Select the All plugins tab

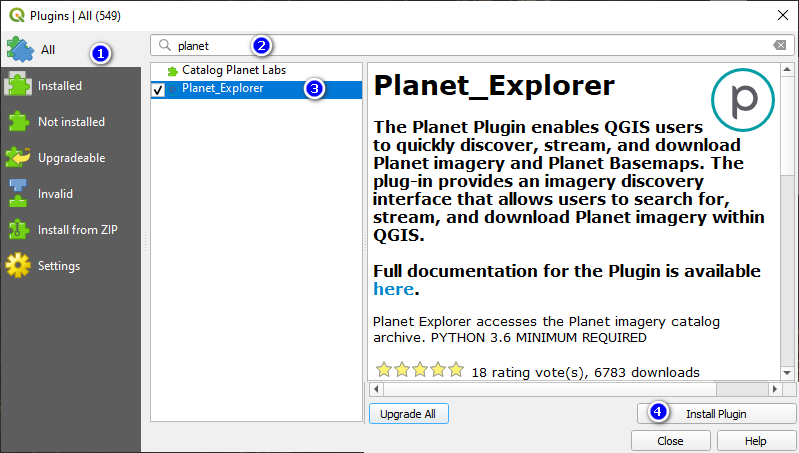click(71, 49)
